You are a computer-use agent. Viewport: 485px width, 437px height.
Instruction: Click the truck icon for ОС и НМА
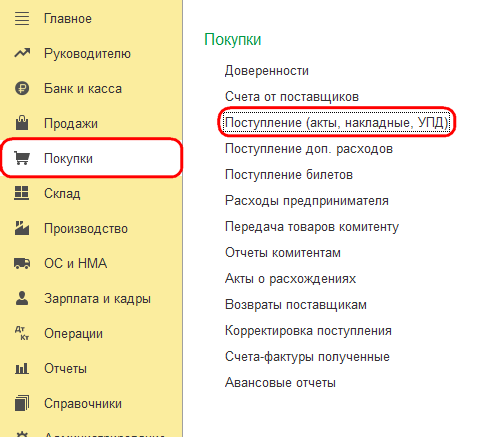tap(22, 263)
